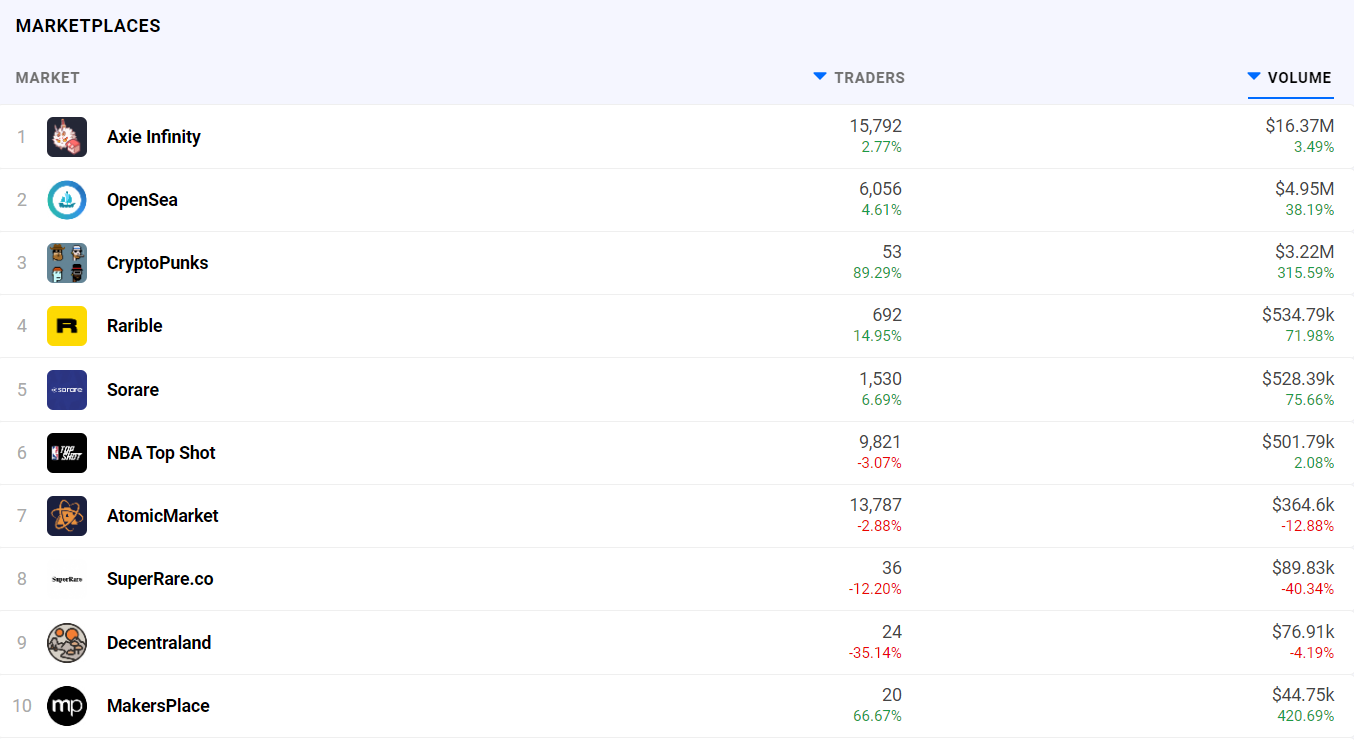This screenshot has height=740, width=1354.
Task: Select the $44.75k volume value
Action: [1303, 695]
